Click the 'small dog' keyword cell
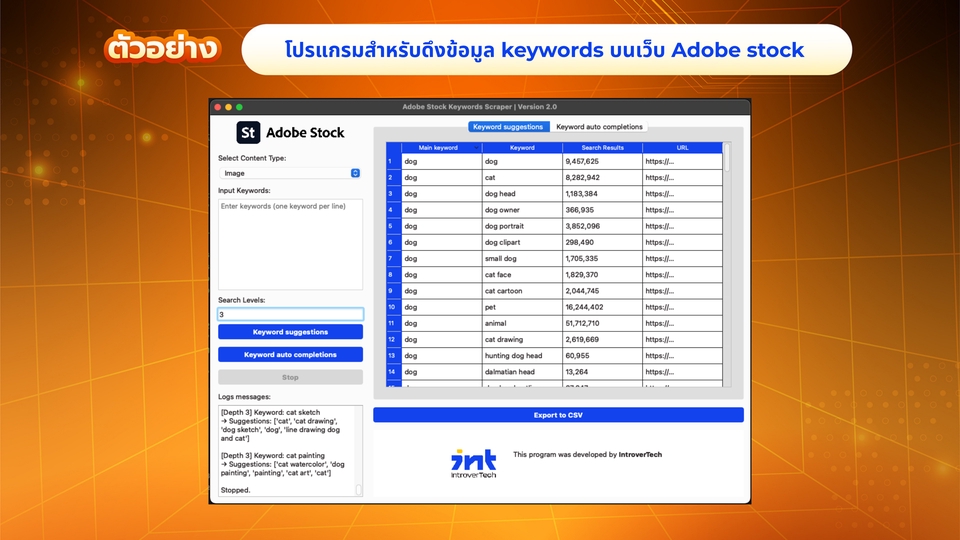Viewport: 960px width, 540px height. (x=522, y=259)
